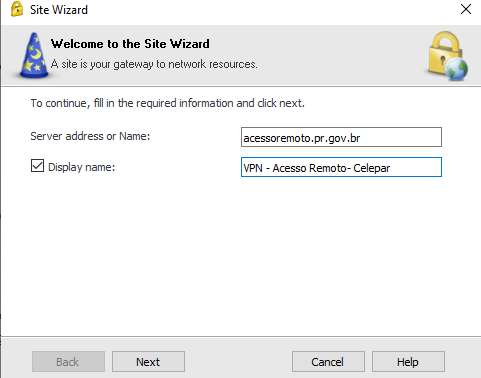Screen dimensions: 481x378
Task: Click into the Display name text field
Action: [x=341, y=167]
